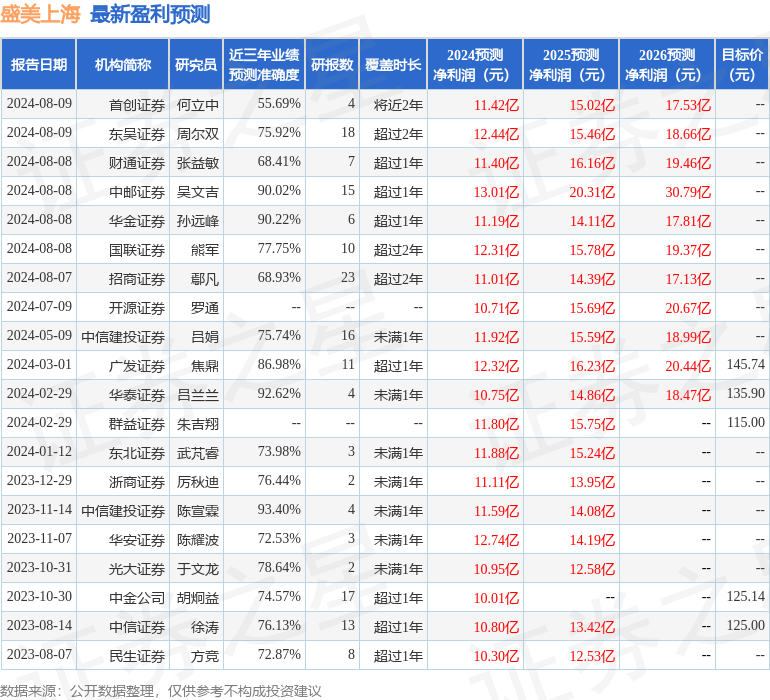
Task: Click the 93.40% accuracy value
Action: [x=279, y=509]
